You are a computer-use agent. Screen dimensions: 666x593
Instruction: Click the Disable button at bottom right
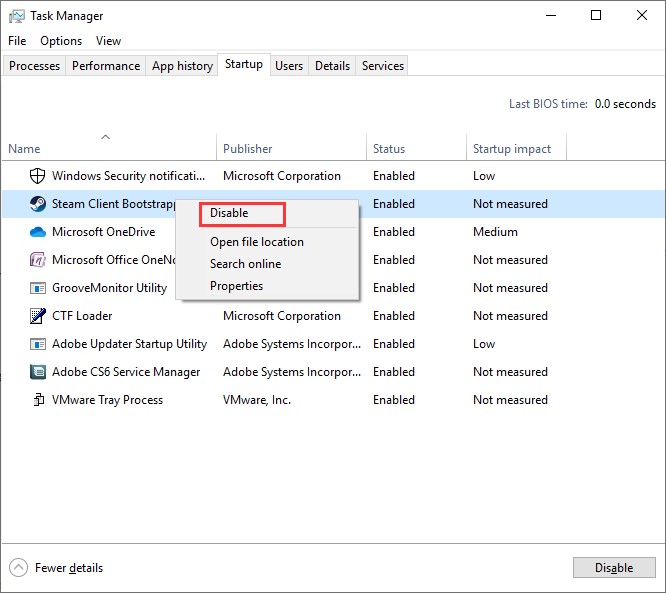click(614, 568)
